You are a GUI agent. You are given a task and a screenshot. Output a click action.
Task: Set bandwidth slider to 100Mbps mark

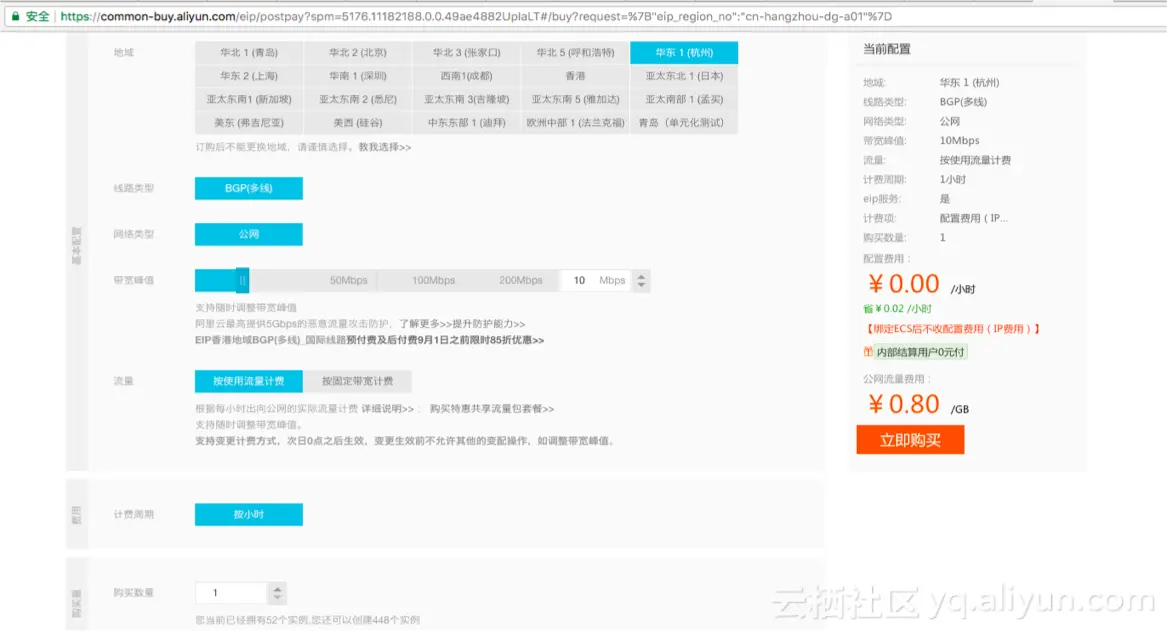click(x=433, y=281)
